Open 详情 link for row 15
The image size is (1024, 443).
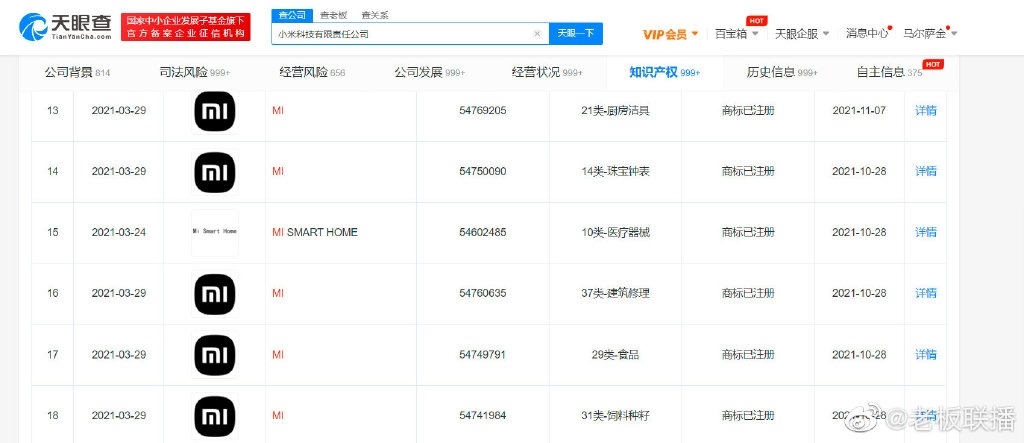(x=925, y=232)
